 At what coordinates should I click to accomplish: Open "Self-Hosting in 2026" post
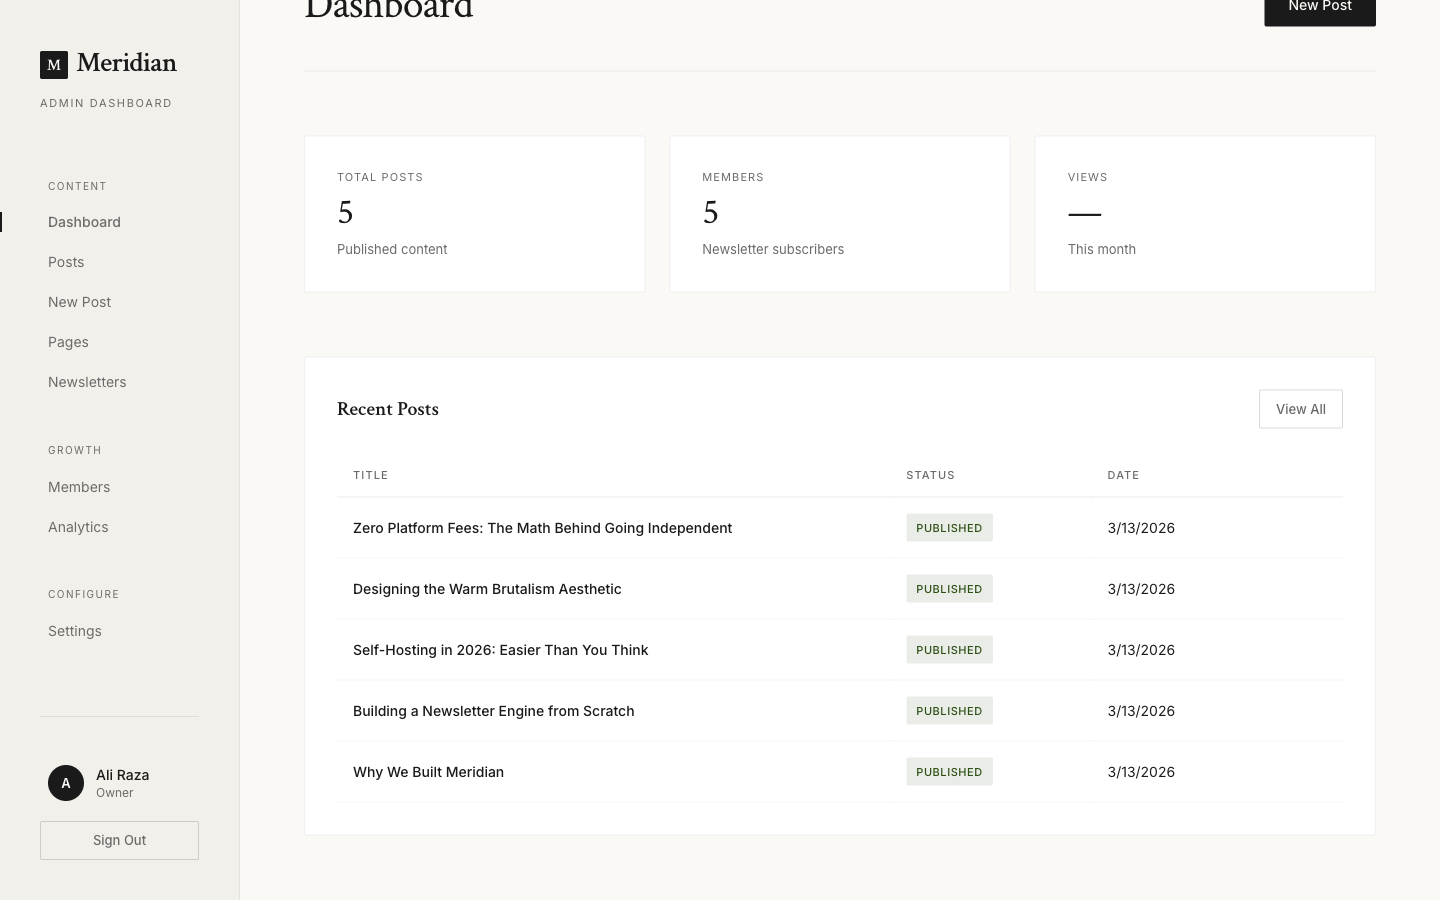[x=500, y=650]
